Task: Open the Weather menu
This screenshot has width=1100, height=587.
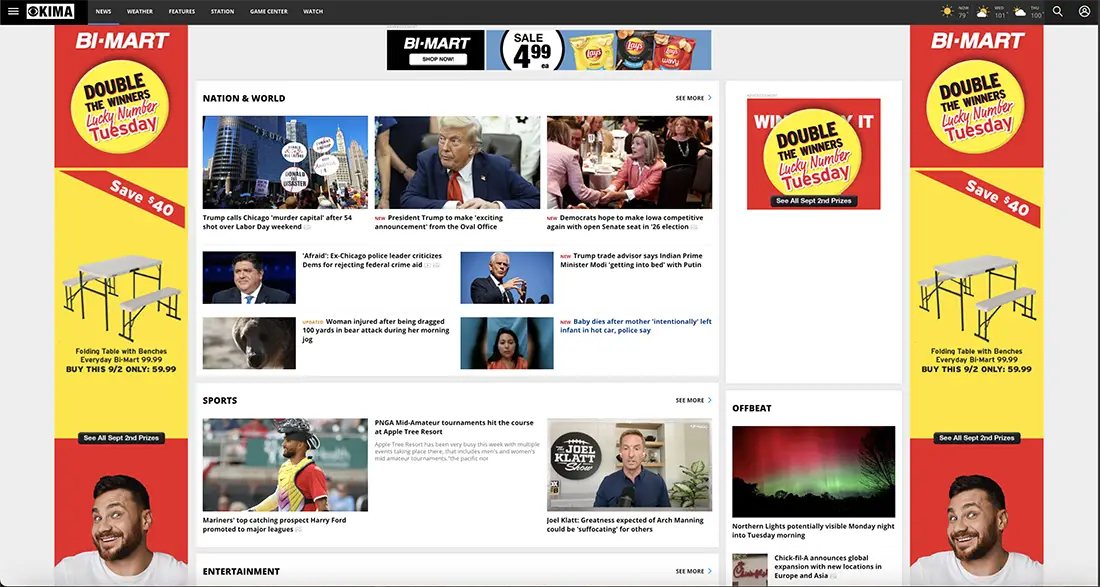Action: click(x=140, y=12)
